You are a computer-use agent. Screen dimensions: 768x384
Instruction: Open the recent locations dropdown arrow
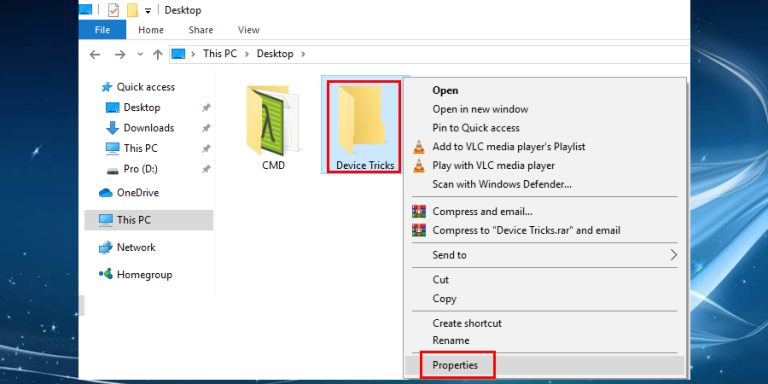click(141, 54)
